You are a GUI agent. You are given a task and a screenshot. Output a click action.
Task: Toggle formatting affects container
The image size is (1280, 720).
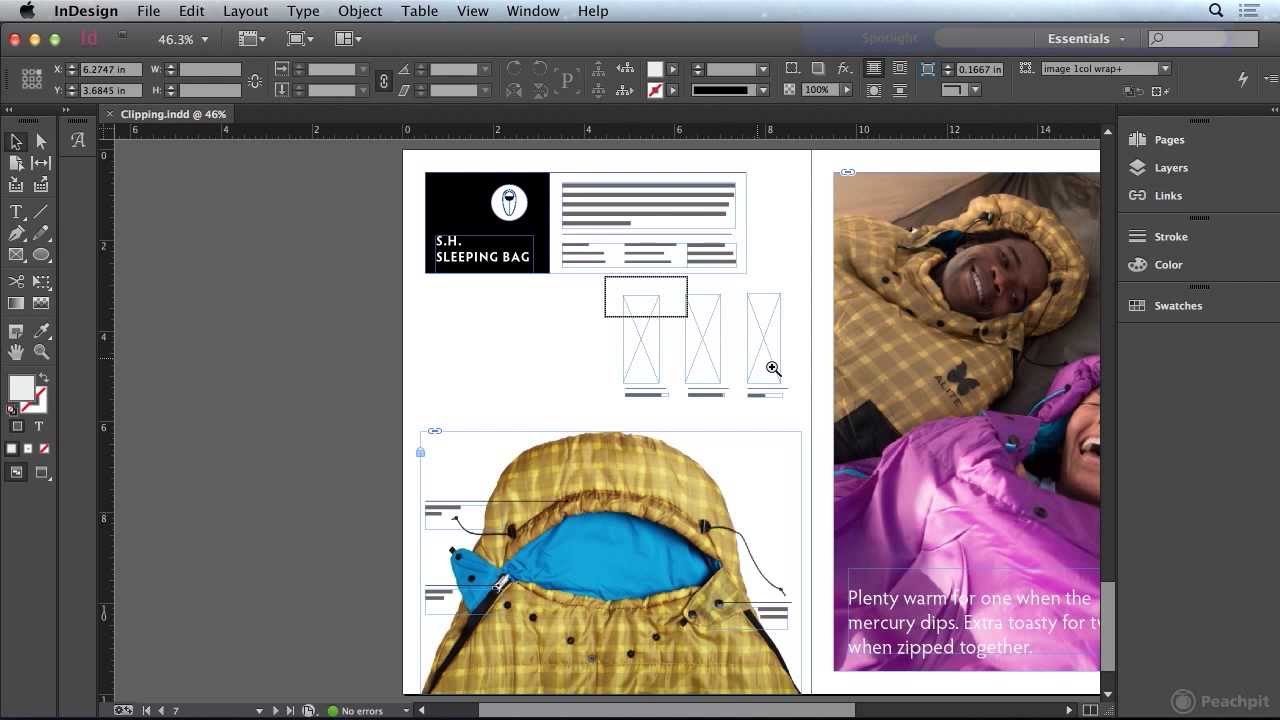(x=17, y=426)
